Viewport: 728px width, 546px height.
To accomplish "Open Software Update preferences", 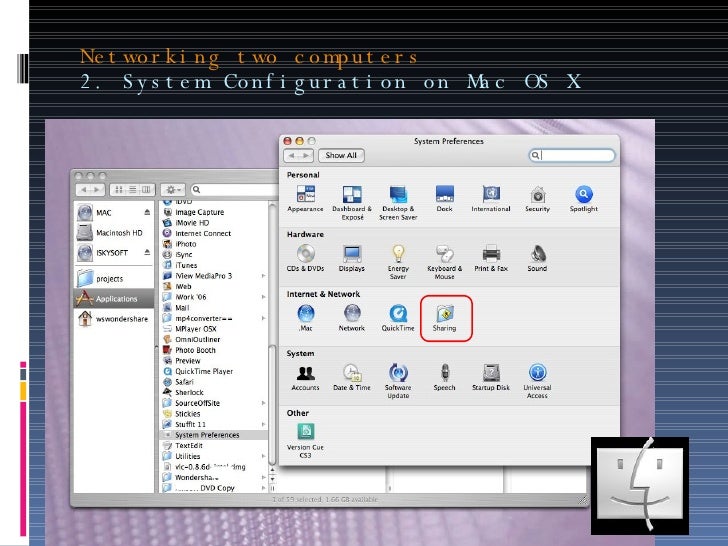I will pos(398,382).
